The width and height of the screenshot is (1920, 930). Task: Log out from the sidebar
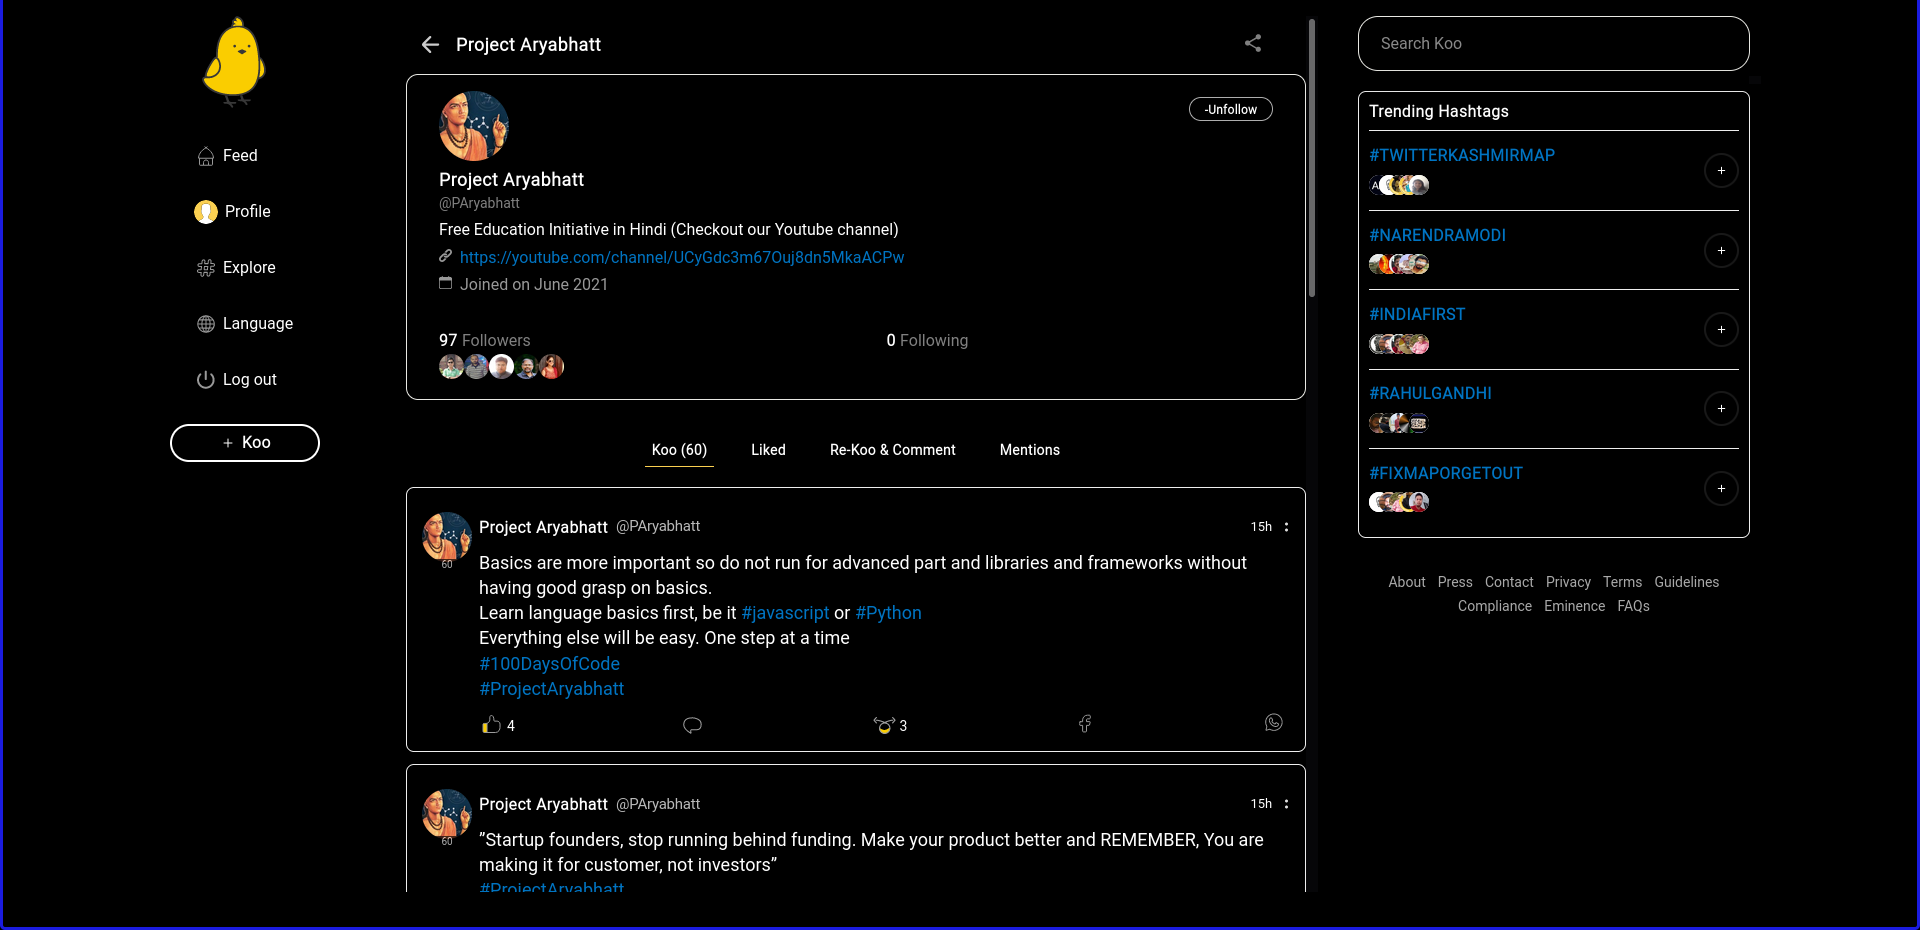point(237,380)
